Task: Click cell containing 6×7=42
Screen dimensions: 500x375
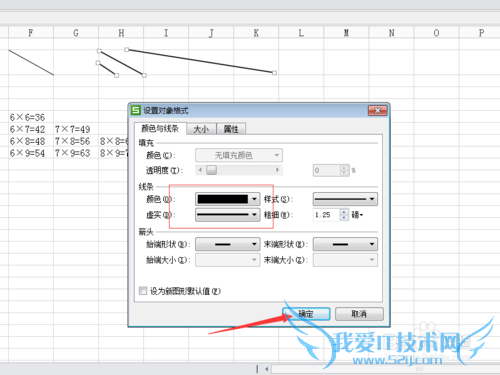Action: 31,129
